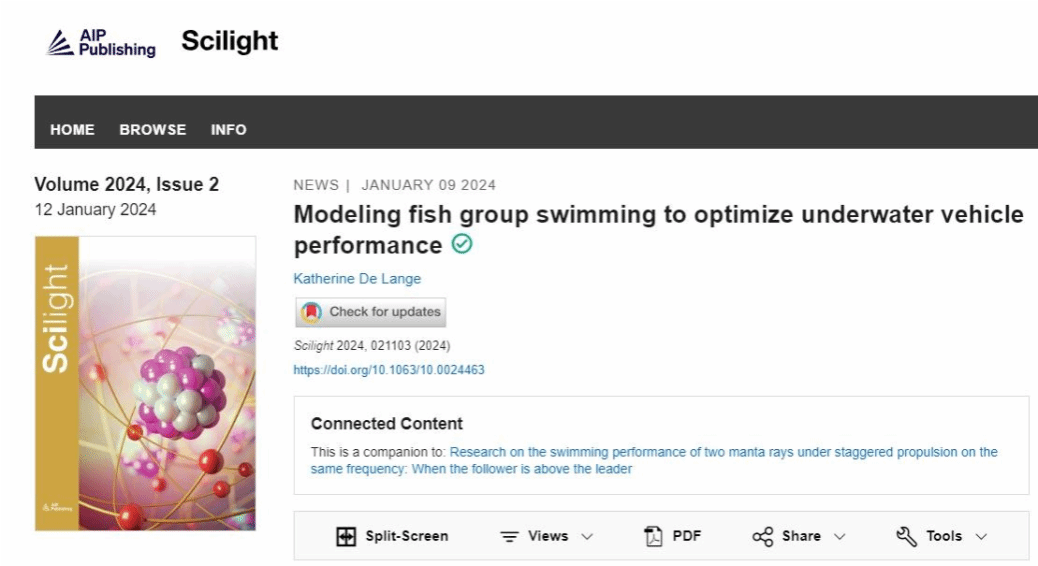The image size is (1038, 566).
Task: Open the HOME menu item
Action: pos(72,129)
